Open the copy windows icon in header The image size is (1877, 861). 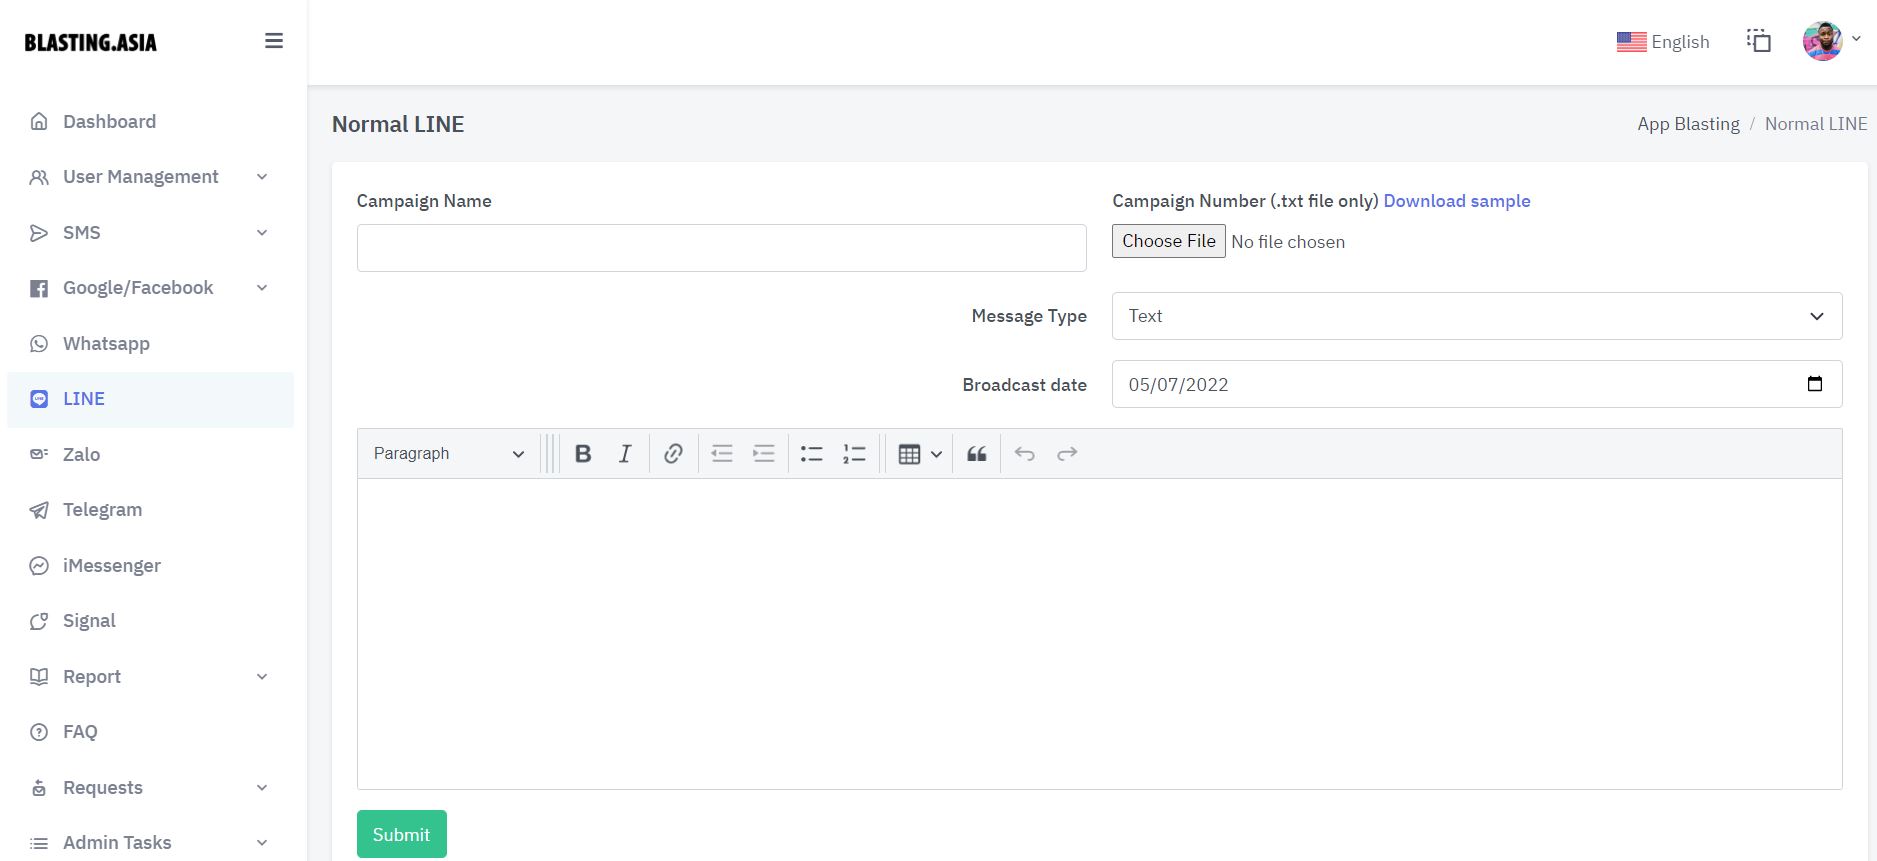tap(1759, 40)
